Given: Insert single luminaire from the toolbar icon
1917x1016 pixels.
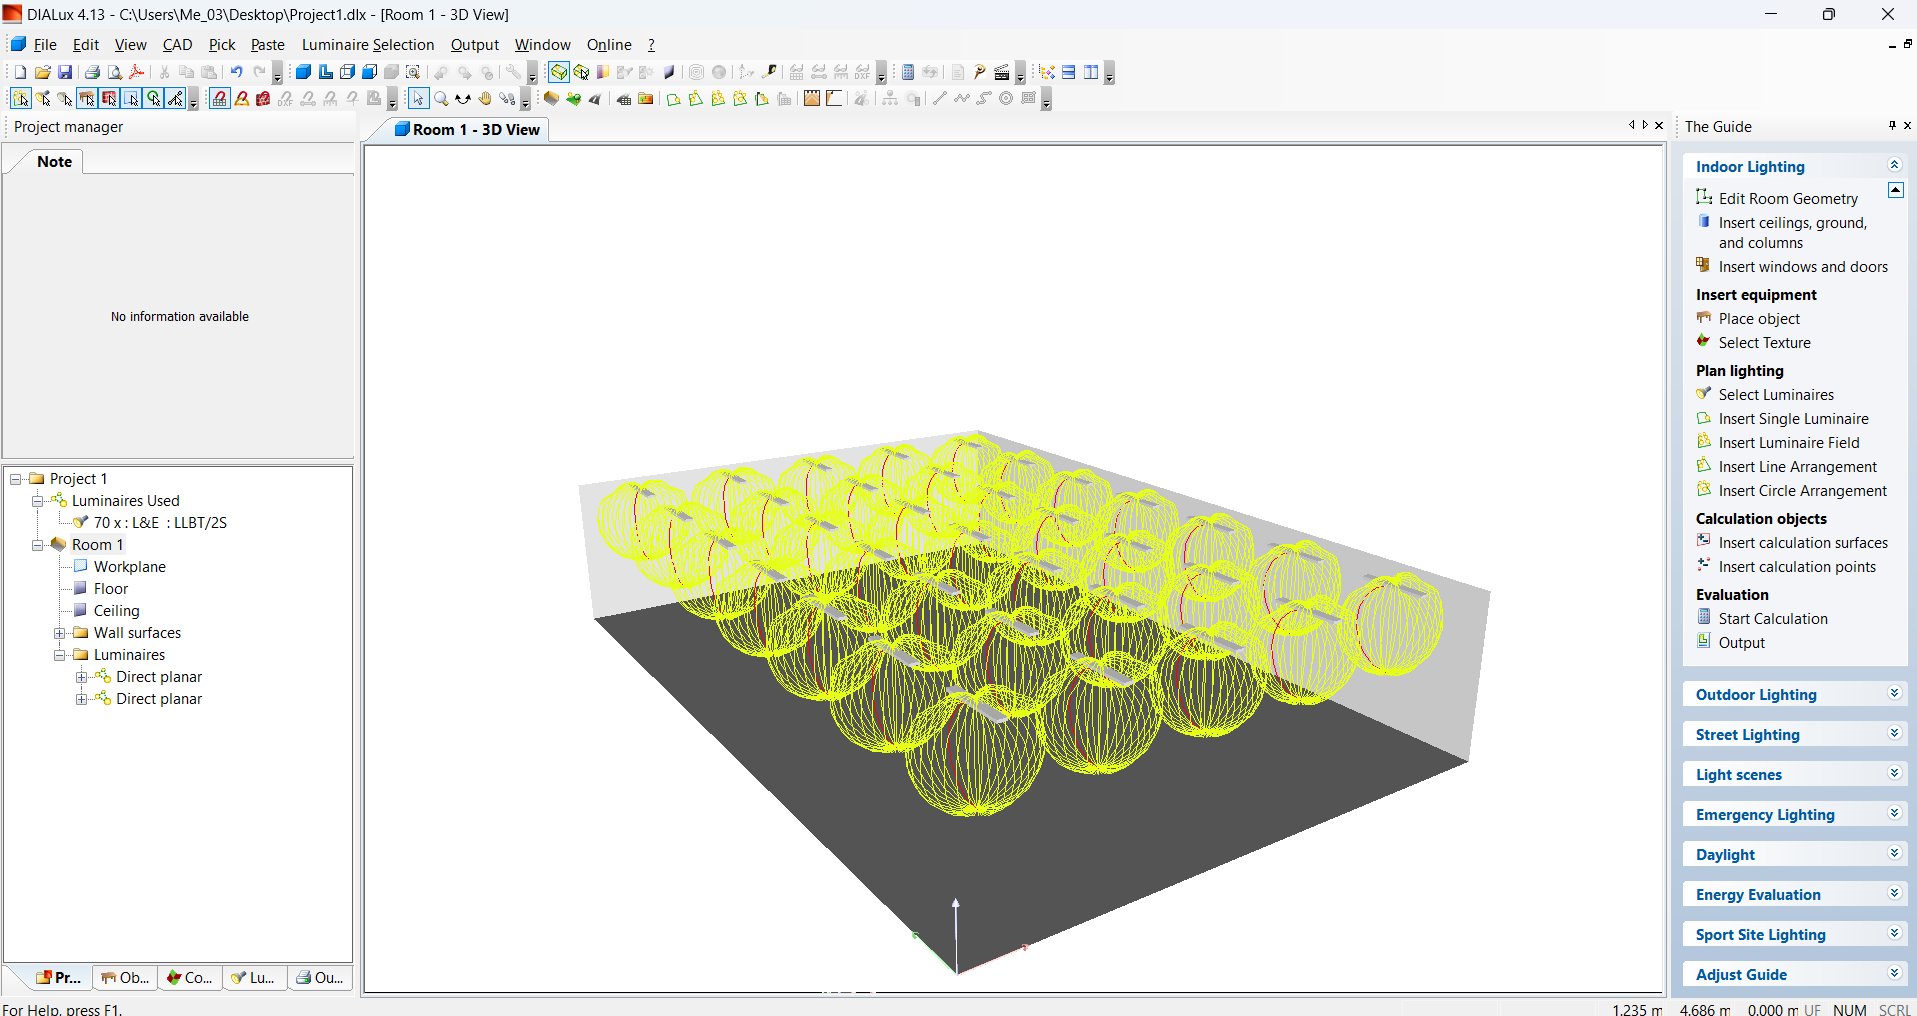Looking at the screenshot, I should (x=673, y=98).
